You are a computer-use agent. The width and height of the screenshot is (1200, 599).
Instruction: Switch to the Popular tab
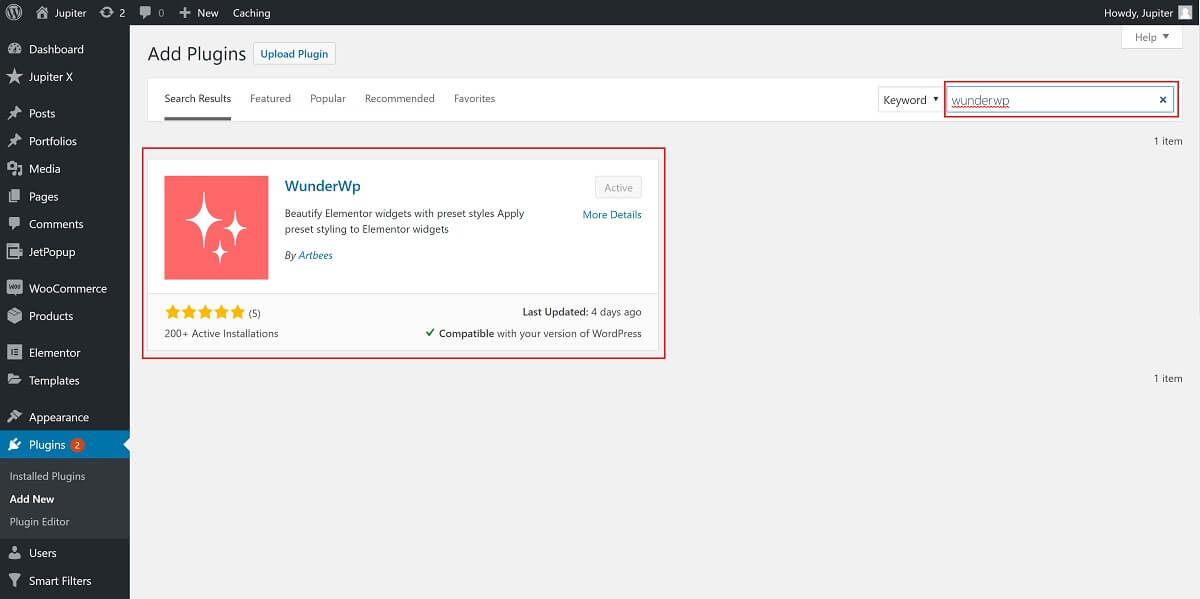[x=328, y=99]
